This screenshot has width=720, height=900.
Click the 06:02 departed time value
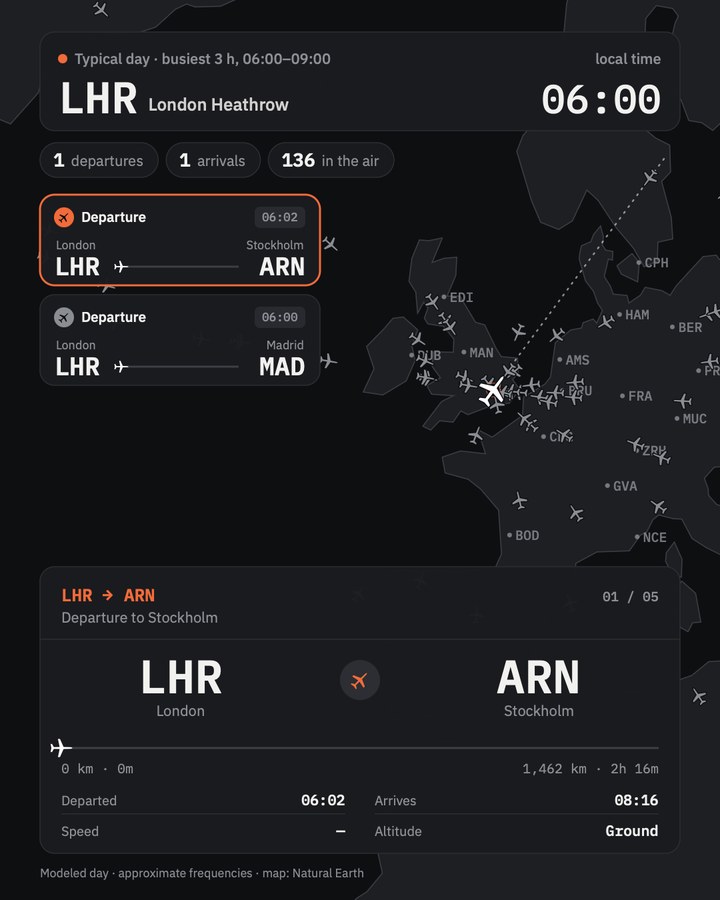(323, 800)
